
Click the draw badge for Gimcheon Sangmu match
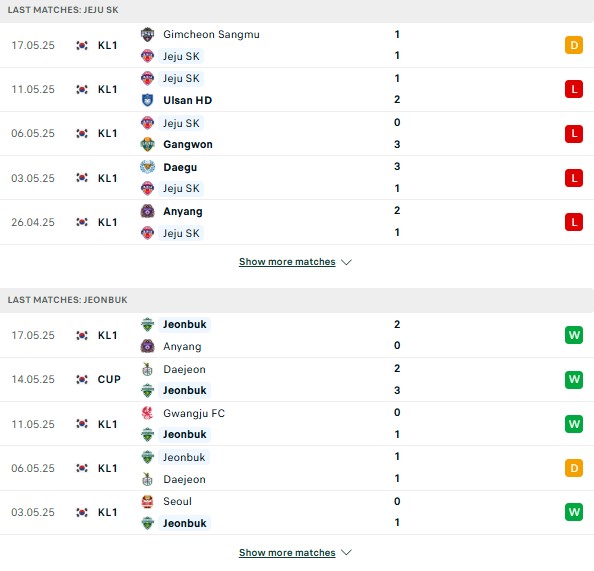coord(574,45)
